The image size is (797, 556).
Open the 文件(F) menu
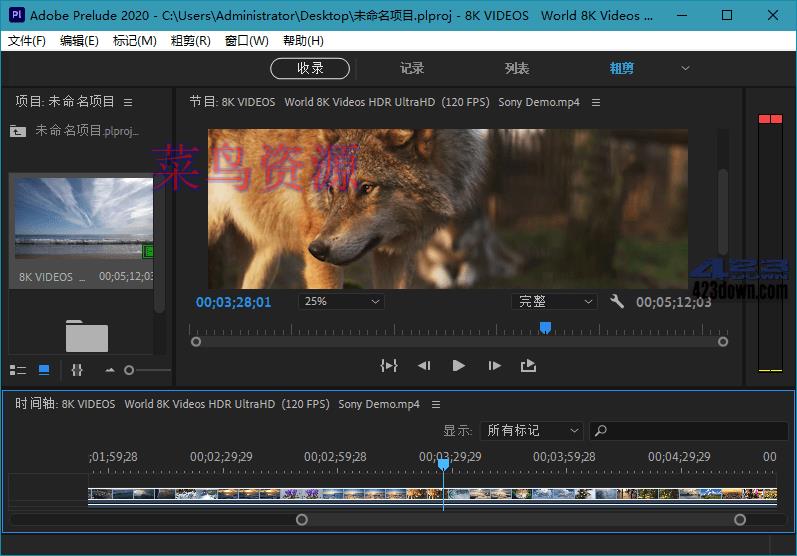(x=27, y=41)
